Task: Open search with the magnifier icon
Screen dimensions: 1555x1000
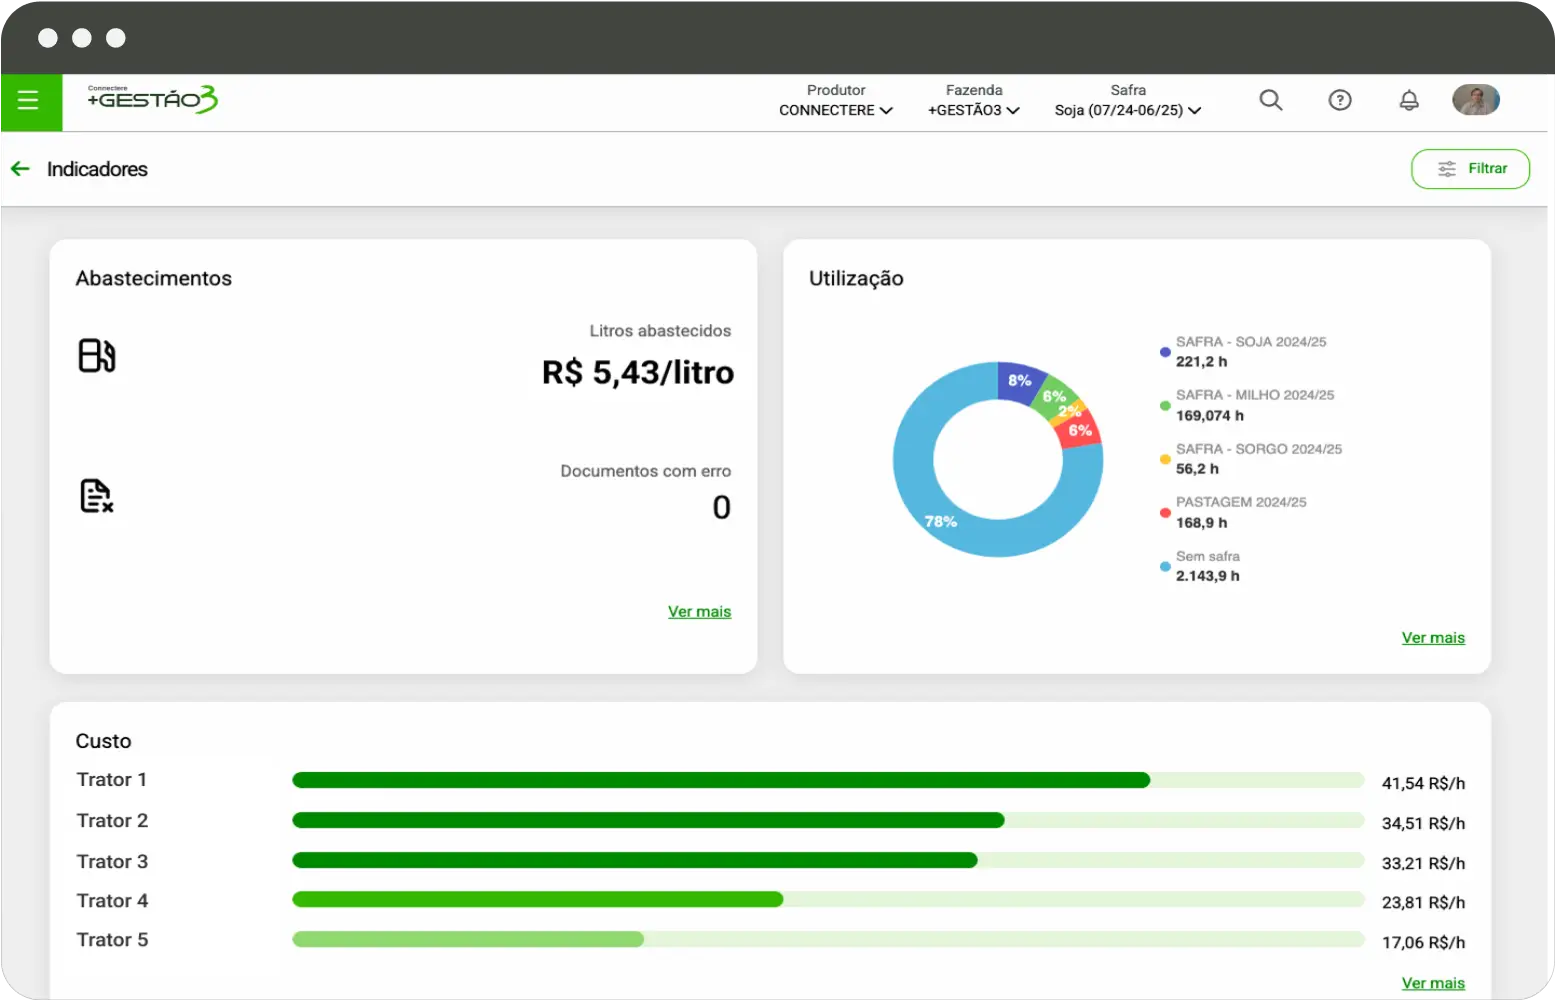Action: [1270, 100]
